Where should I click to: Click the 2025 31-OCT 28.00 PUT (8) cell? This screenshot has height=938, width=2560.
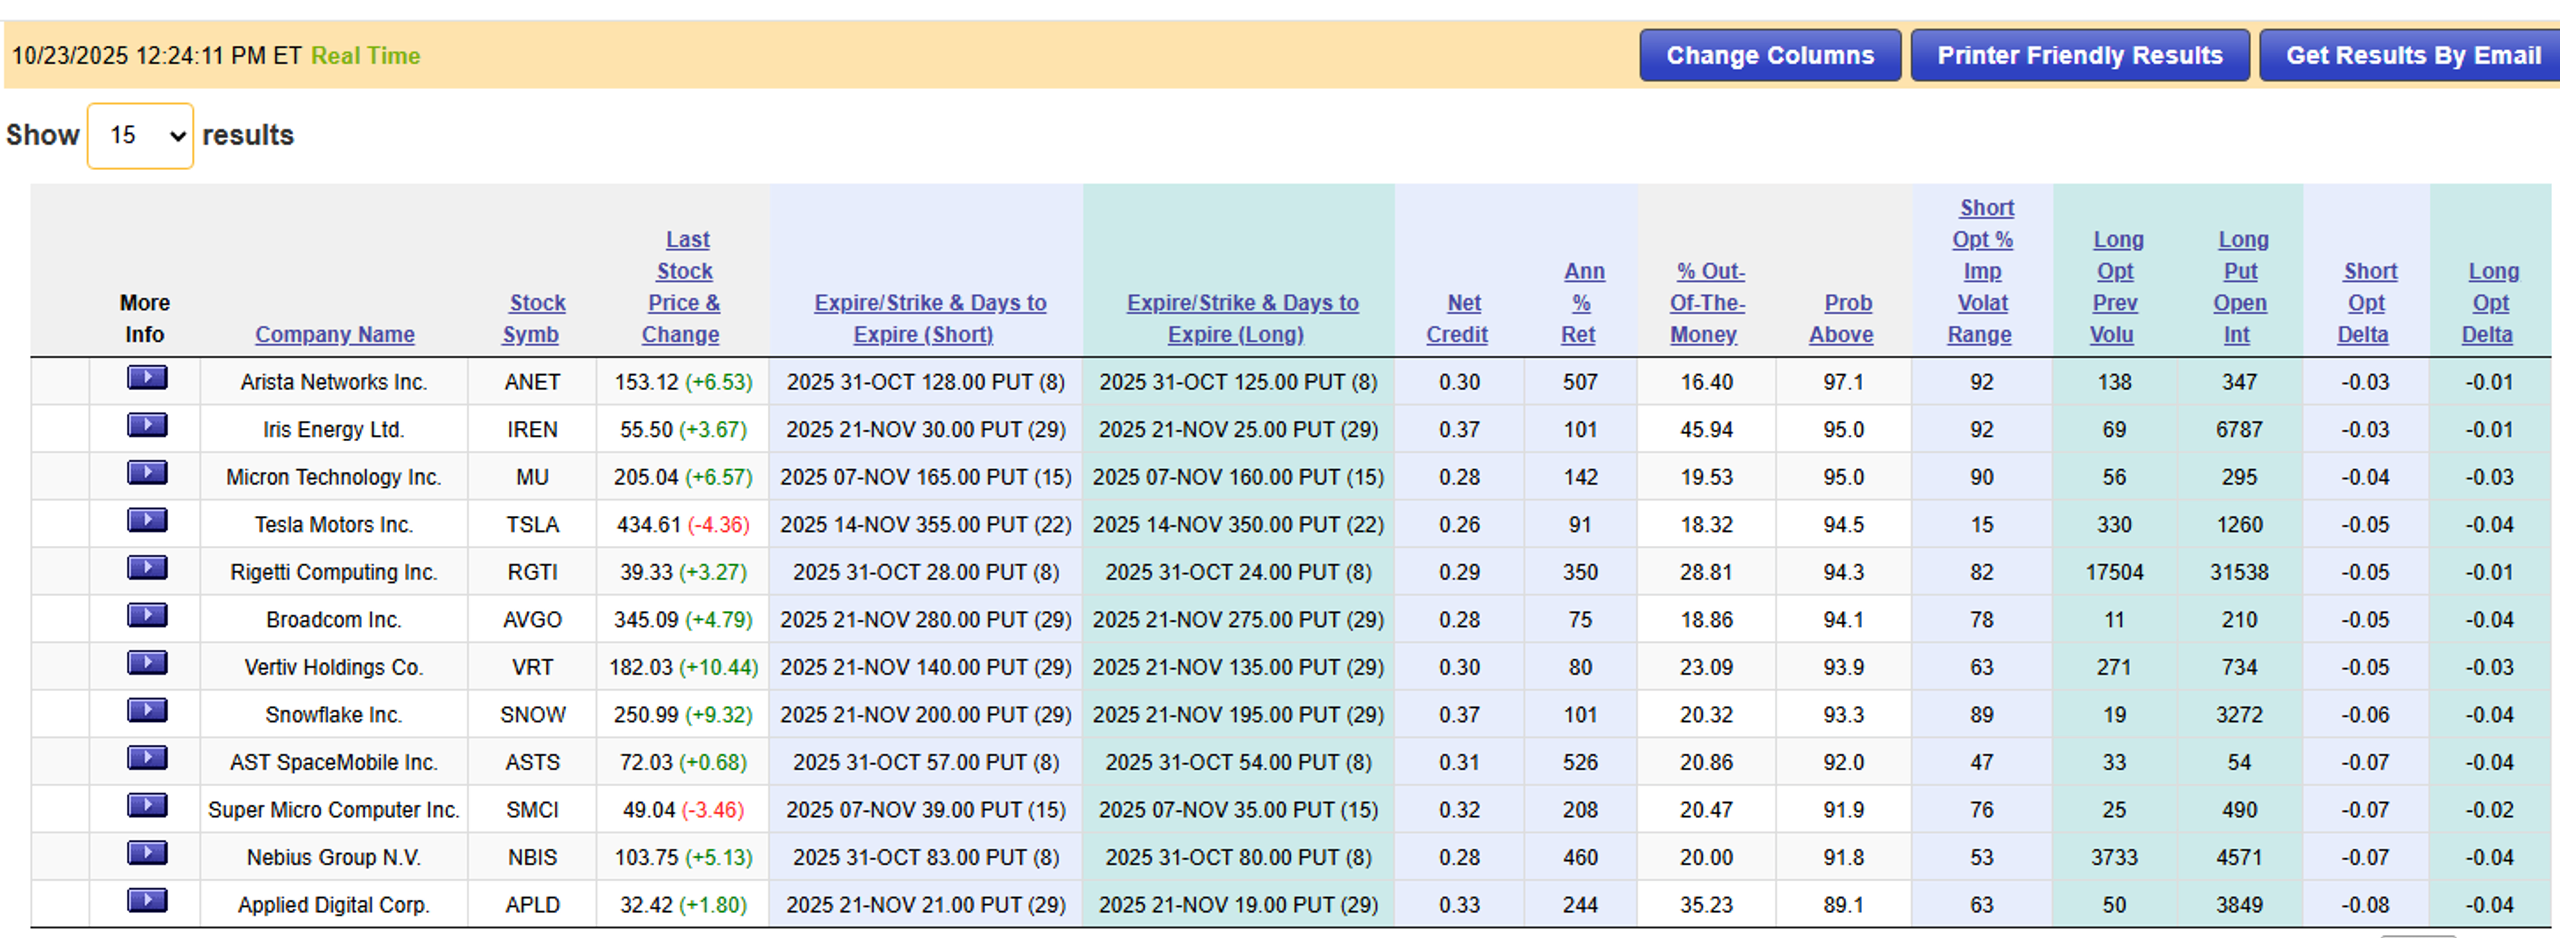926,572
